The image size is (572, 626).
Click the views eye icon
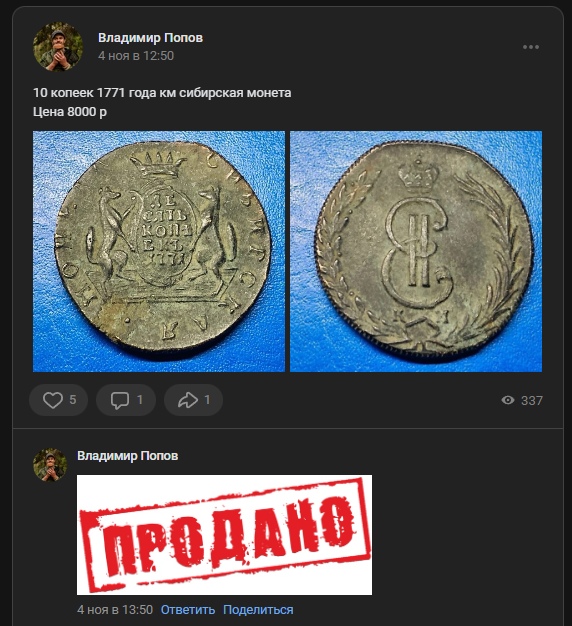508,400
